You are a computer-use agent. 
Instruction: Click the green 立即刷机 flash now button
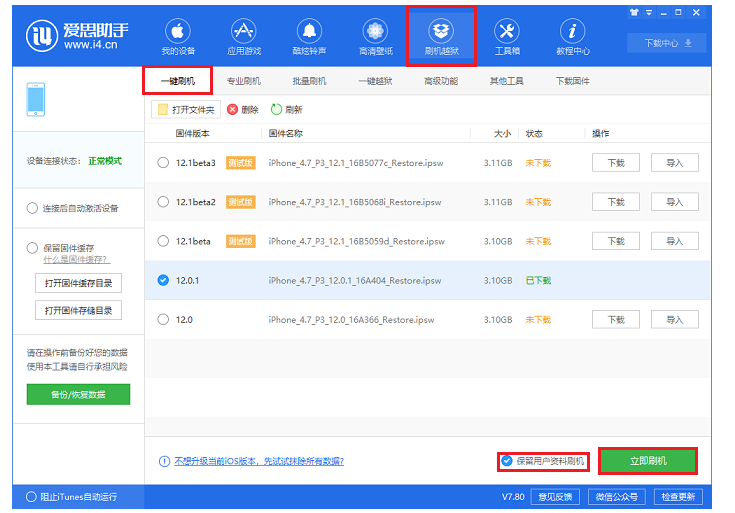pos(648,461)
